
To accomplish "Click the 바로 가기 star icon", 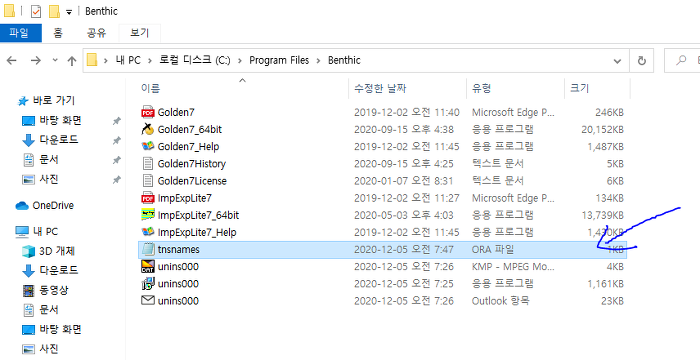I will [23, 101].
